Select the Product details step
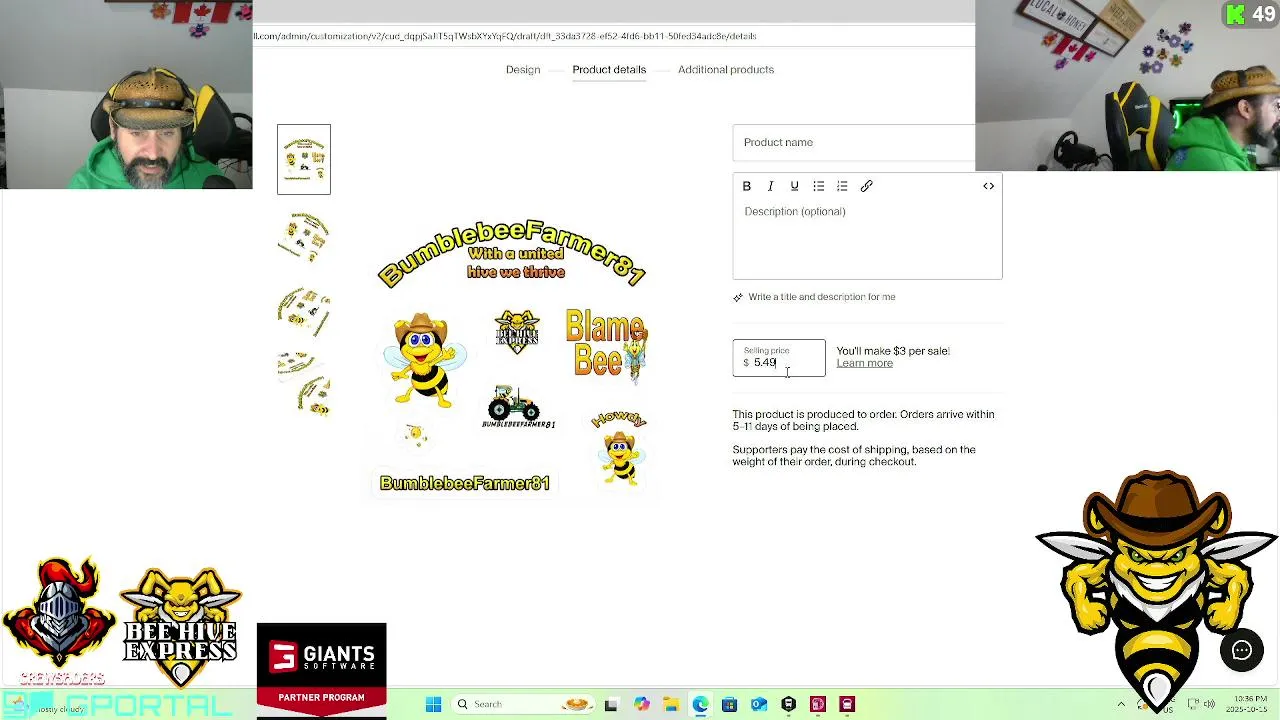The height and width of the screenshot is (720, 1280). [609, 70]
